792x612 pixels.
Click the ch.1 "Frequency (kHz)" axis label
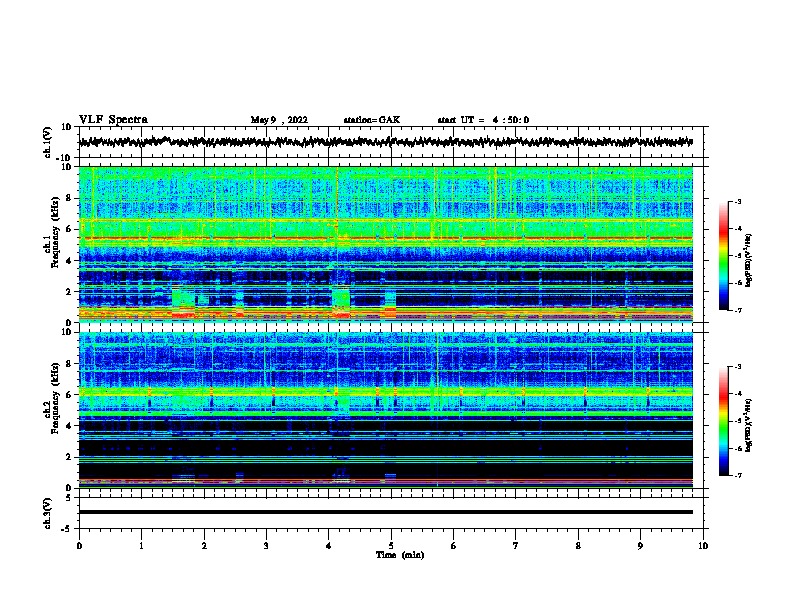pos(55,233)
